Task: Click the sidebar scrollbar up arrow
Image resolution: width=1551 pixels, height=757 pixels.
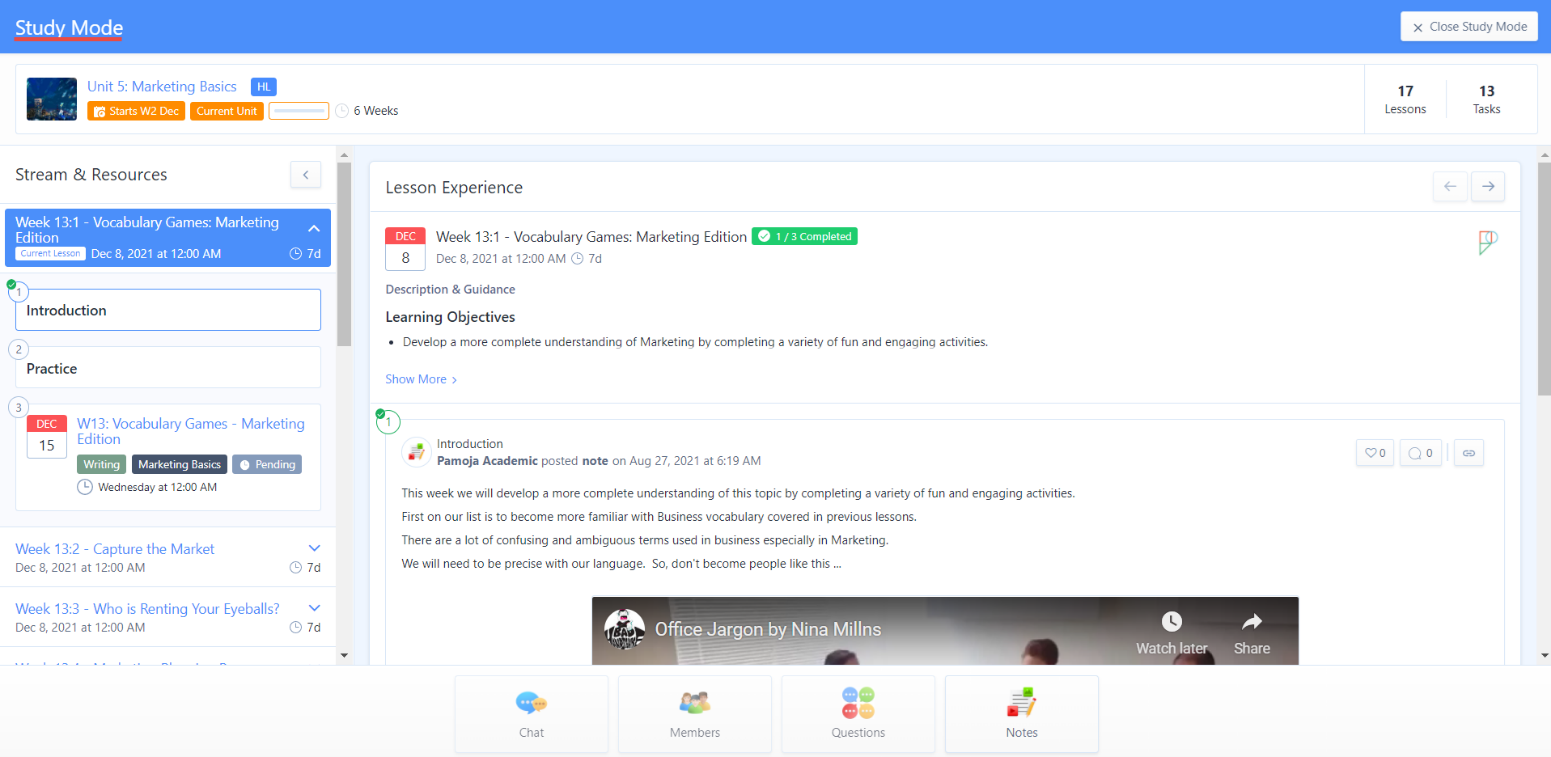Action: (344, 155)
